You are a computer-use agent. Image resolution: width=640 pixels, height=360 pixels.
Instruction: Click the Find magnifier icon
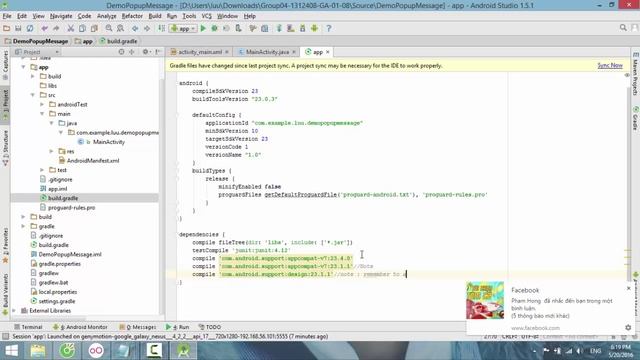pos(109,28)
